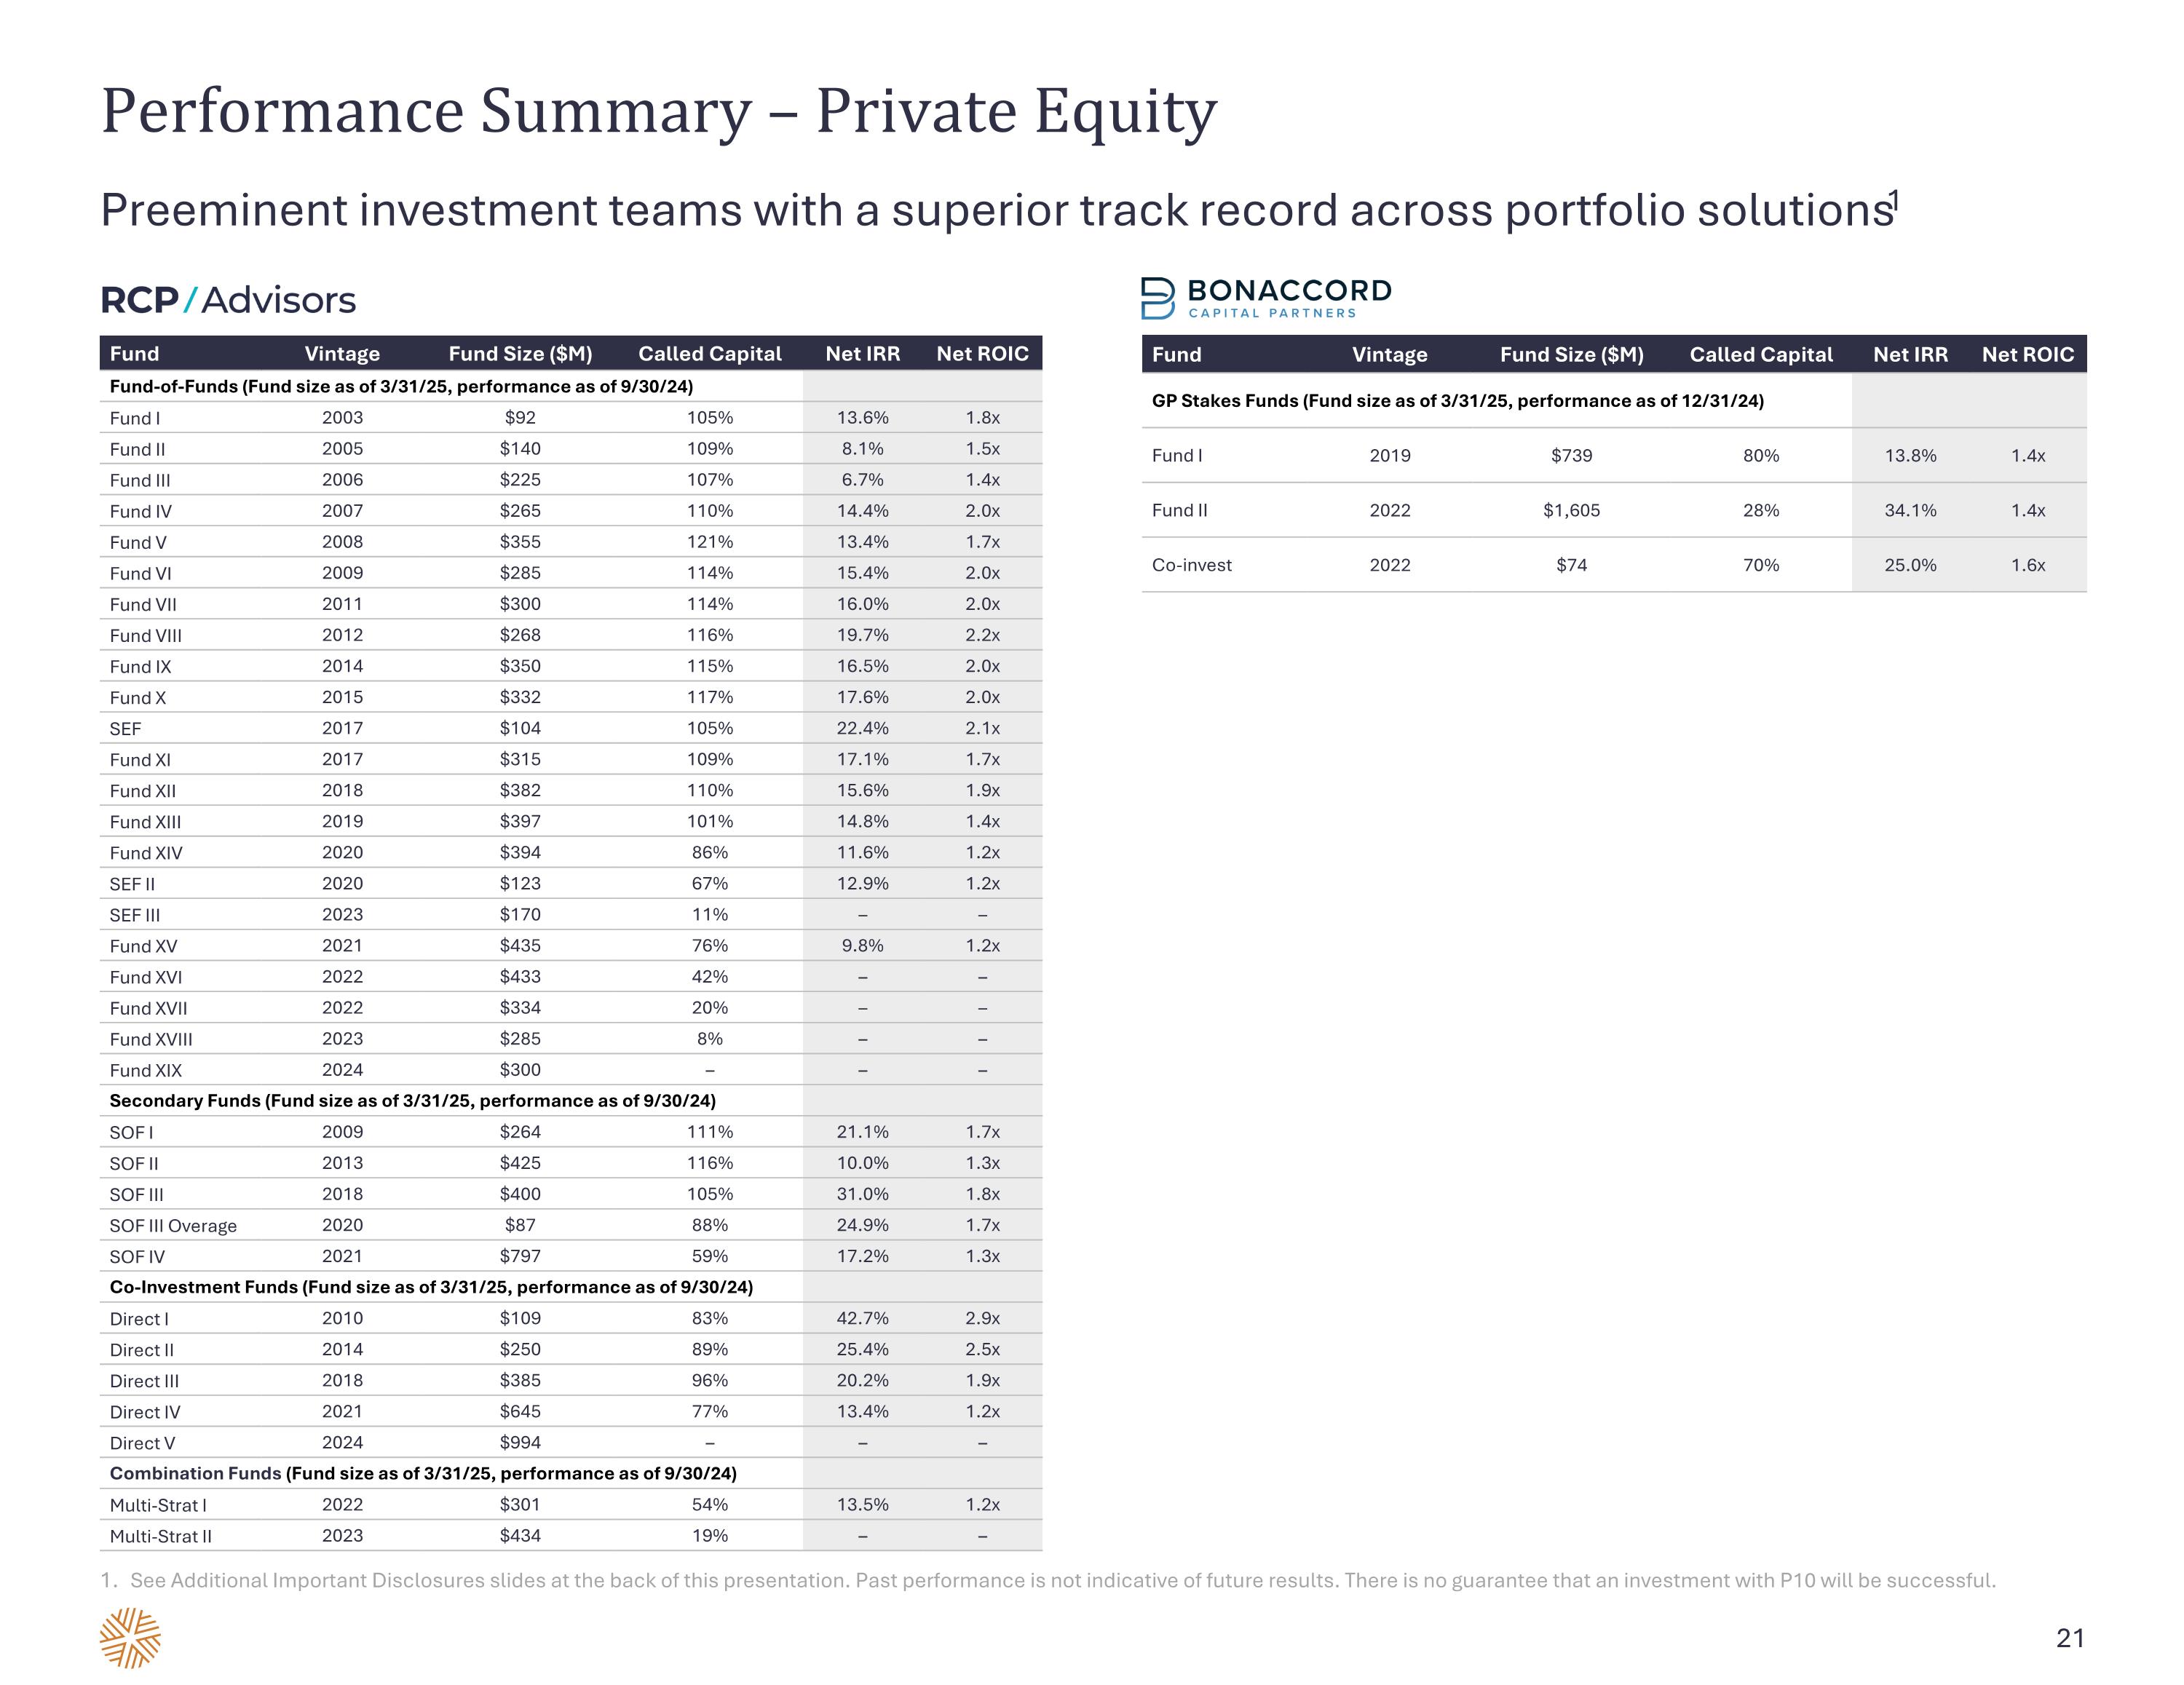Select the SOF III Overage row label
The height and width of the screenshot is (1685, 2184).
(x=173, y=1226)
